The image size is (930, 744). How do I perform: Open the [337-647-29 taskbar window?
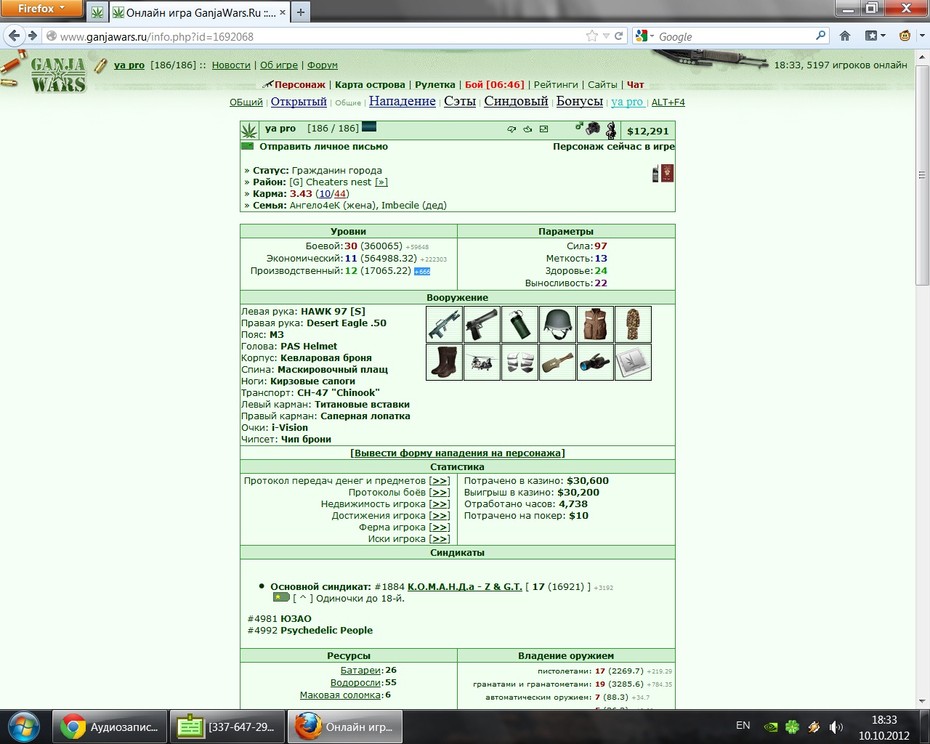(227, 726)
